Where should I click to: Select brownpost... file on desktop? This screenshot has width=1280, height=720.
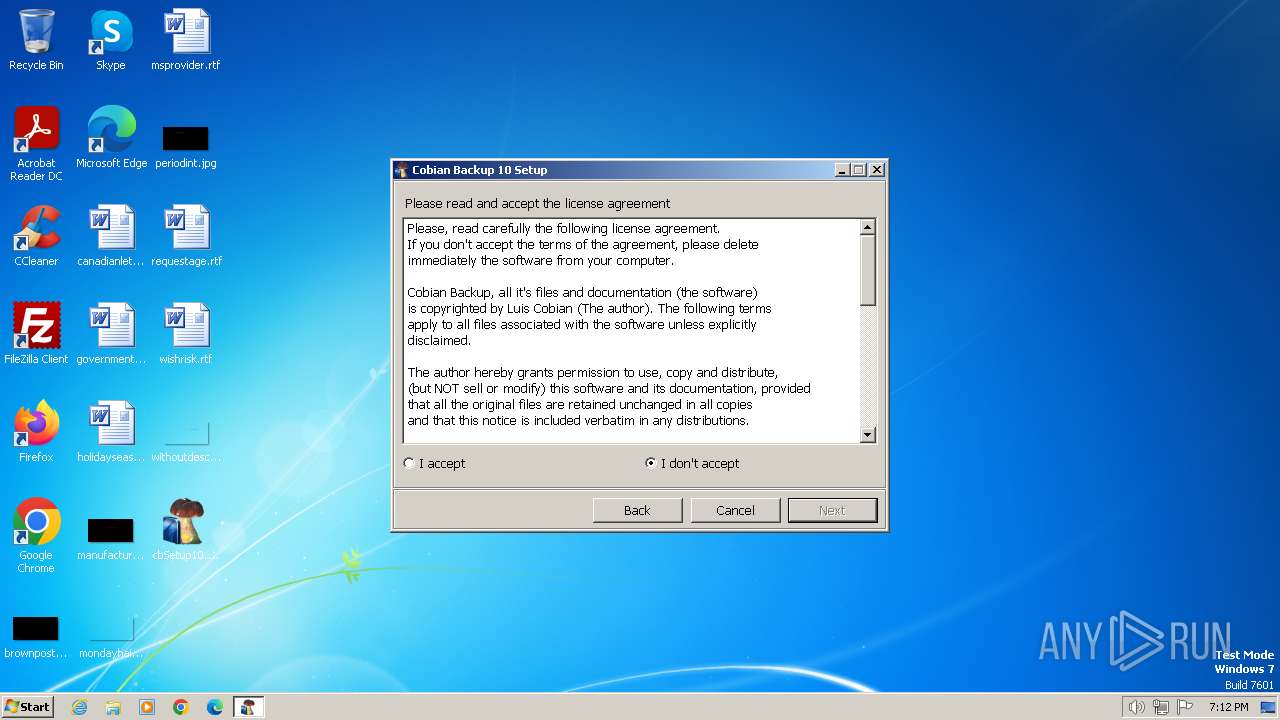(x=36, y=636)
